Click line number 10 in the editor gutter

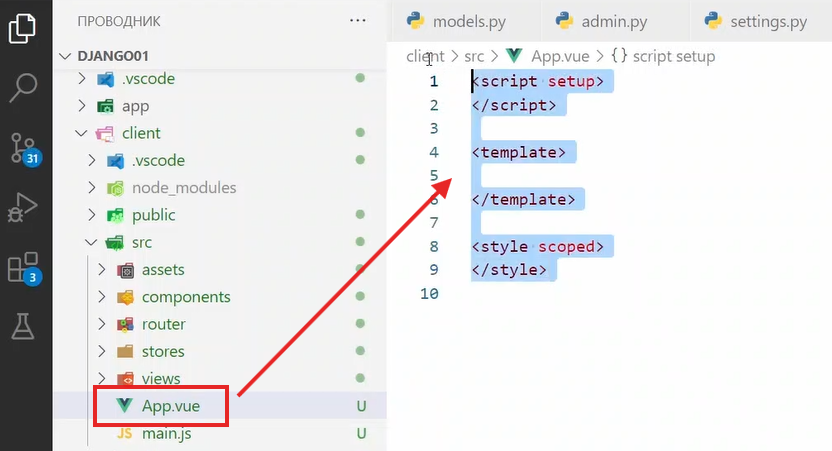point(429,293)
